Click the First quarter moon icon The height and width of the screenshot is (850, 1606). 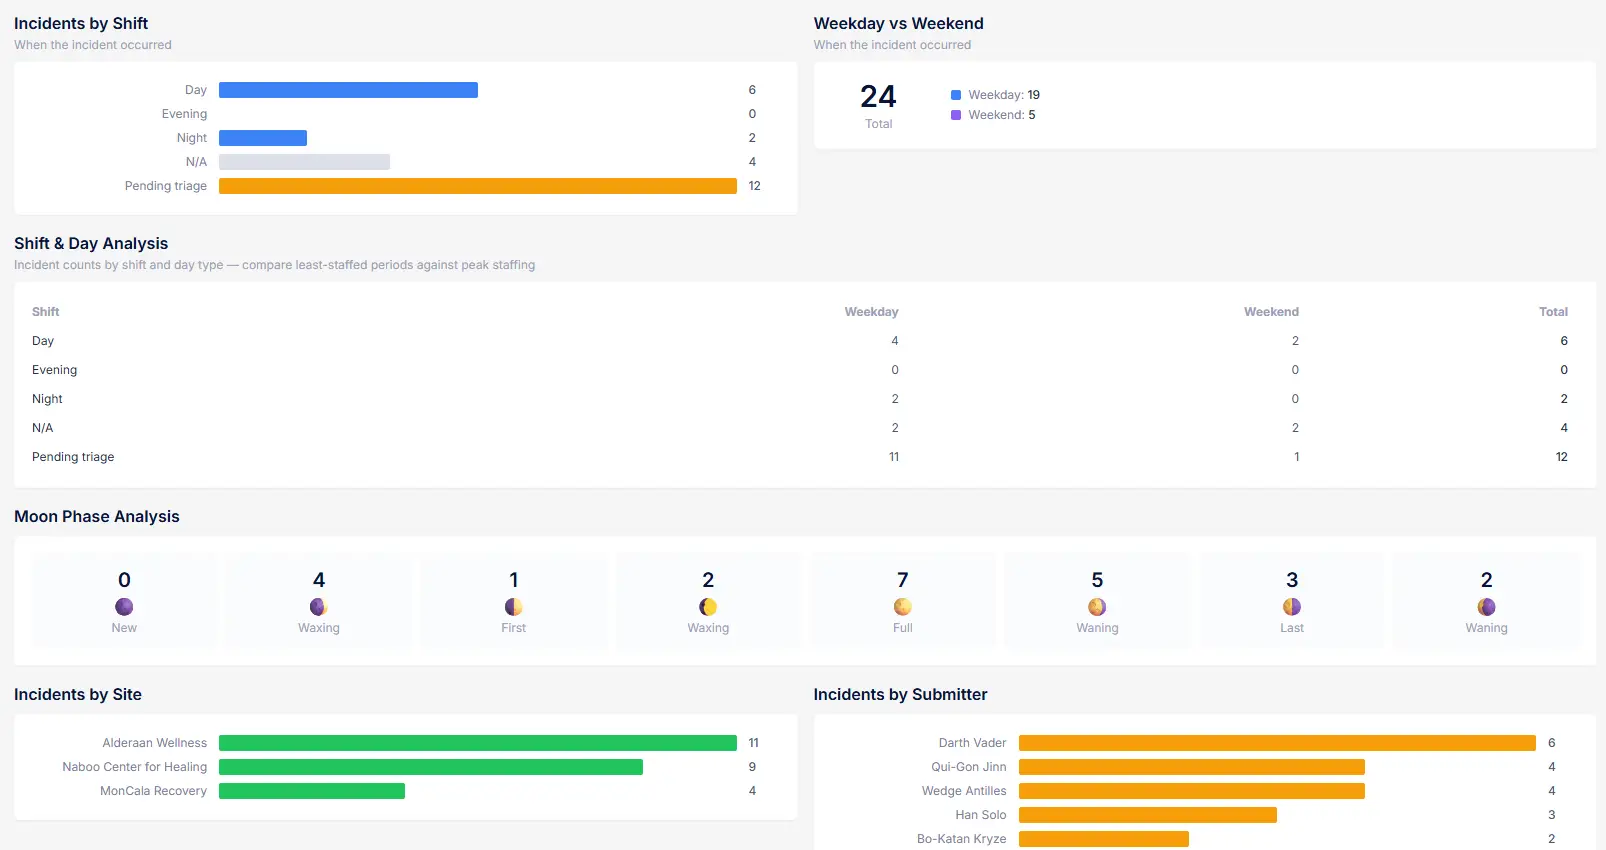coord(514,607)
